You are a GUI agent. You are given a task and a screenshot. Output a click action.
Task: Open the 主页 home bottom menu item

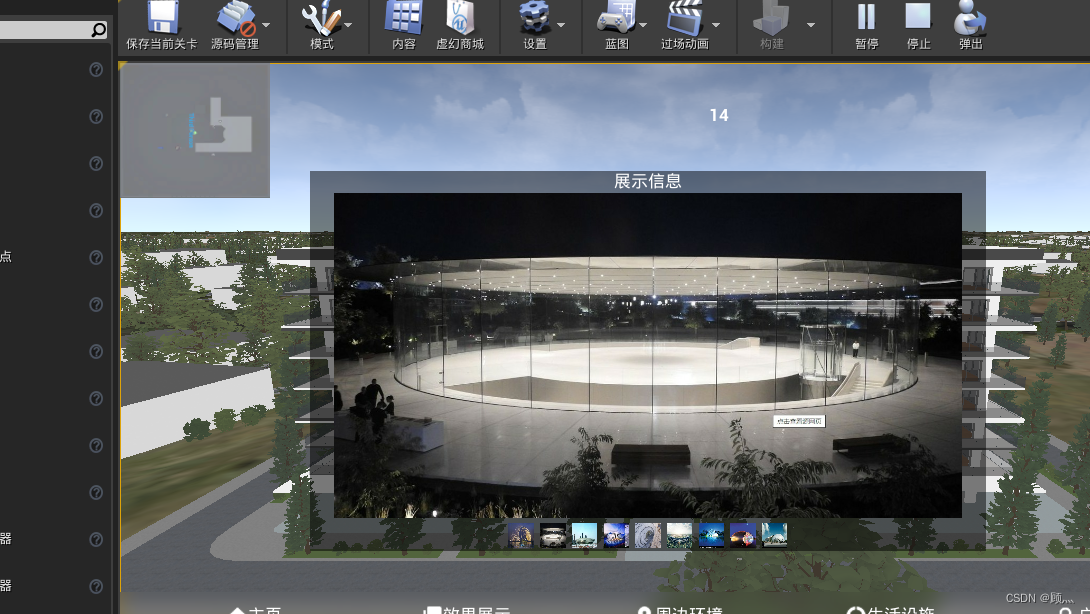(x=256, y=609)
